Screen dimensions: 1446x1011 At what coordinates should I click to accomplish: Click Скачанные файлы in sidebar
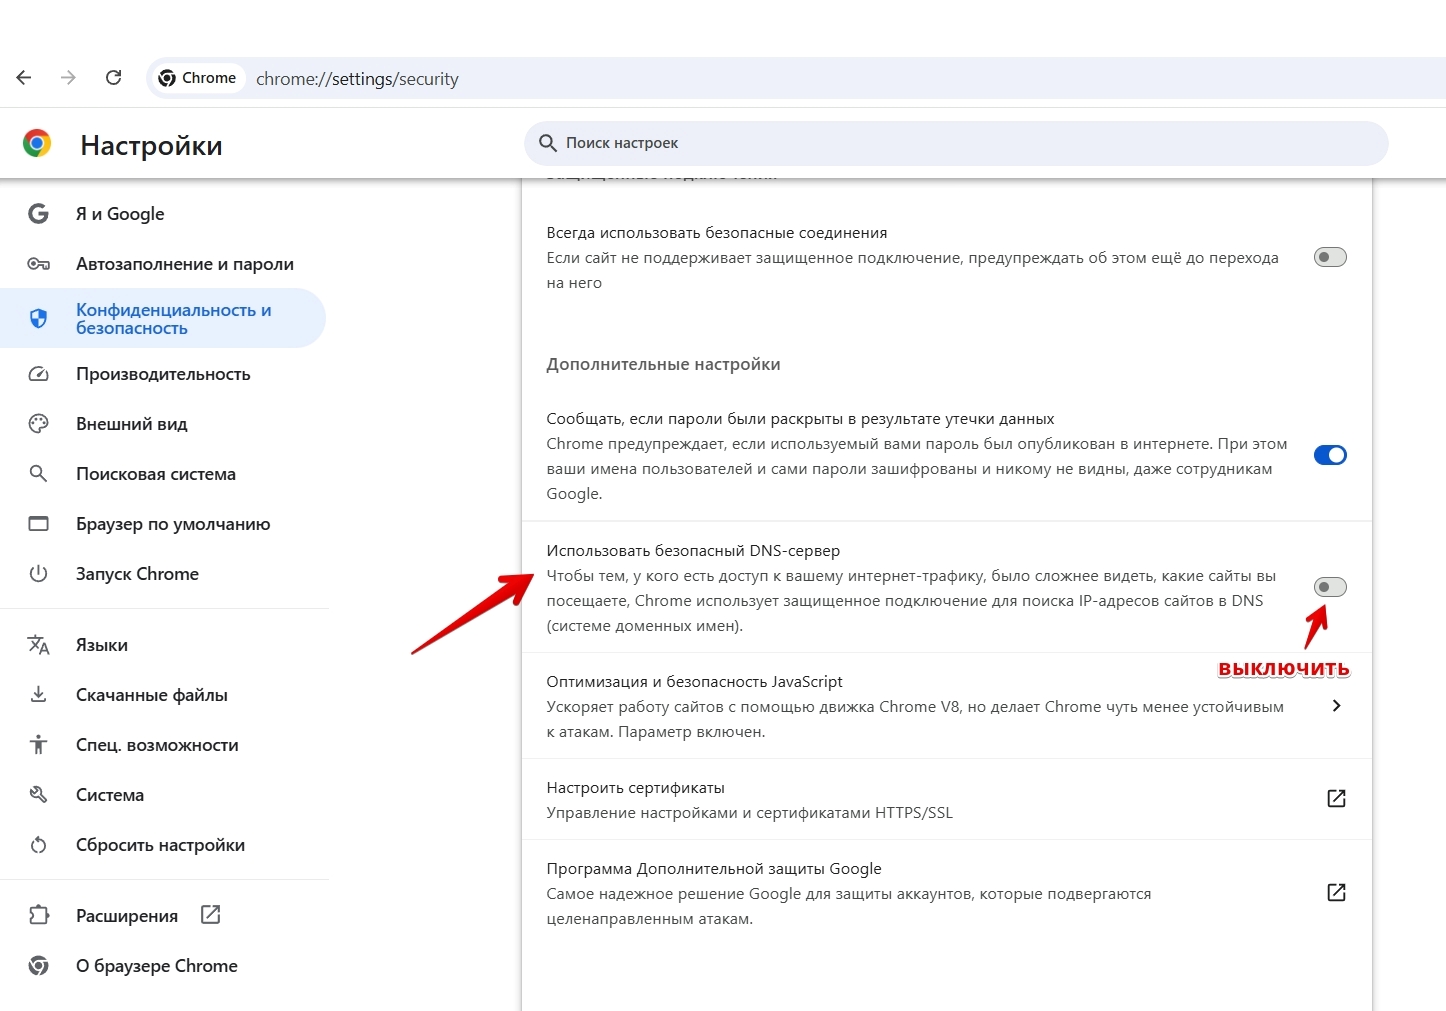click(152, 695)
